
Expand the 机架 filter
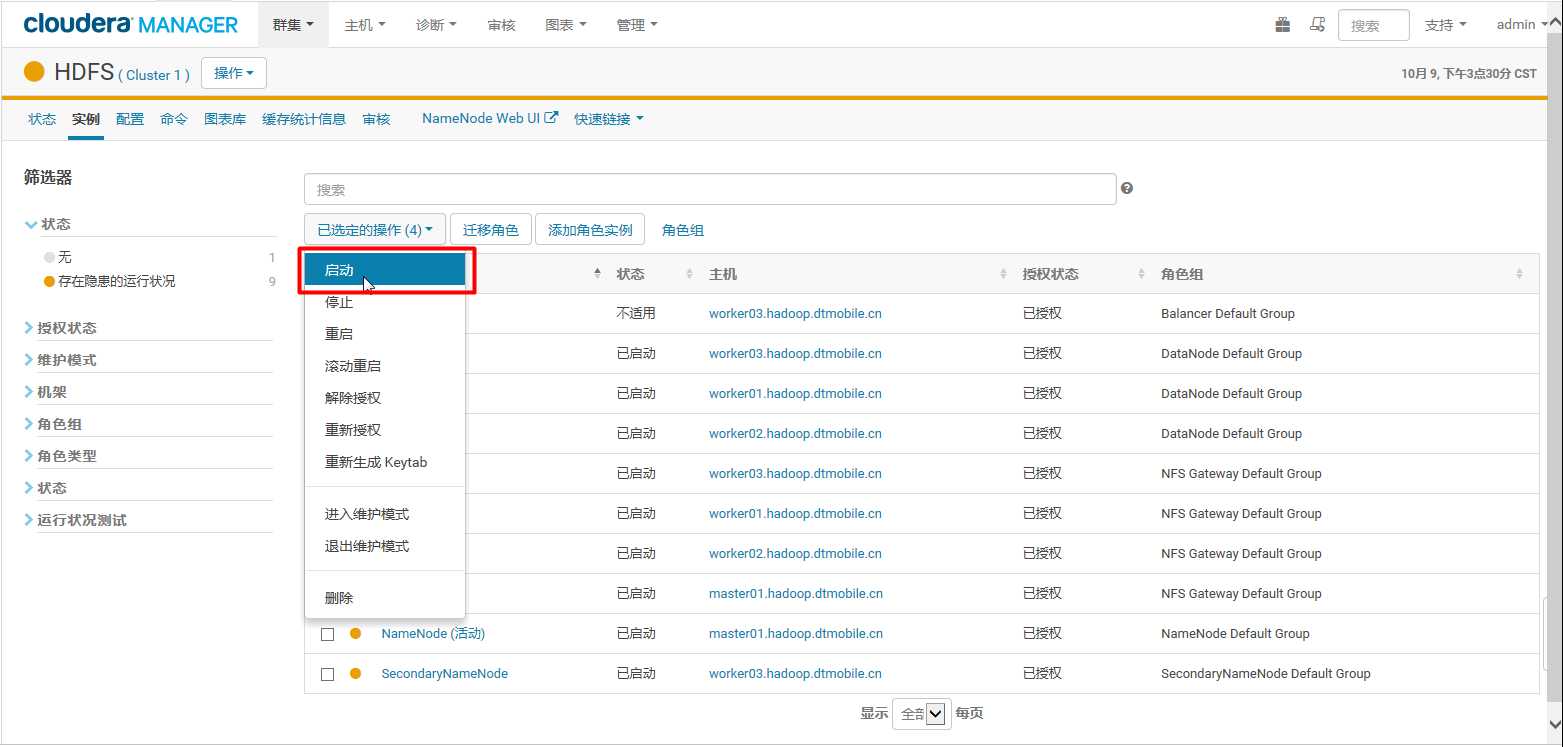click(46, 392)
